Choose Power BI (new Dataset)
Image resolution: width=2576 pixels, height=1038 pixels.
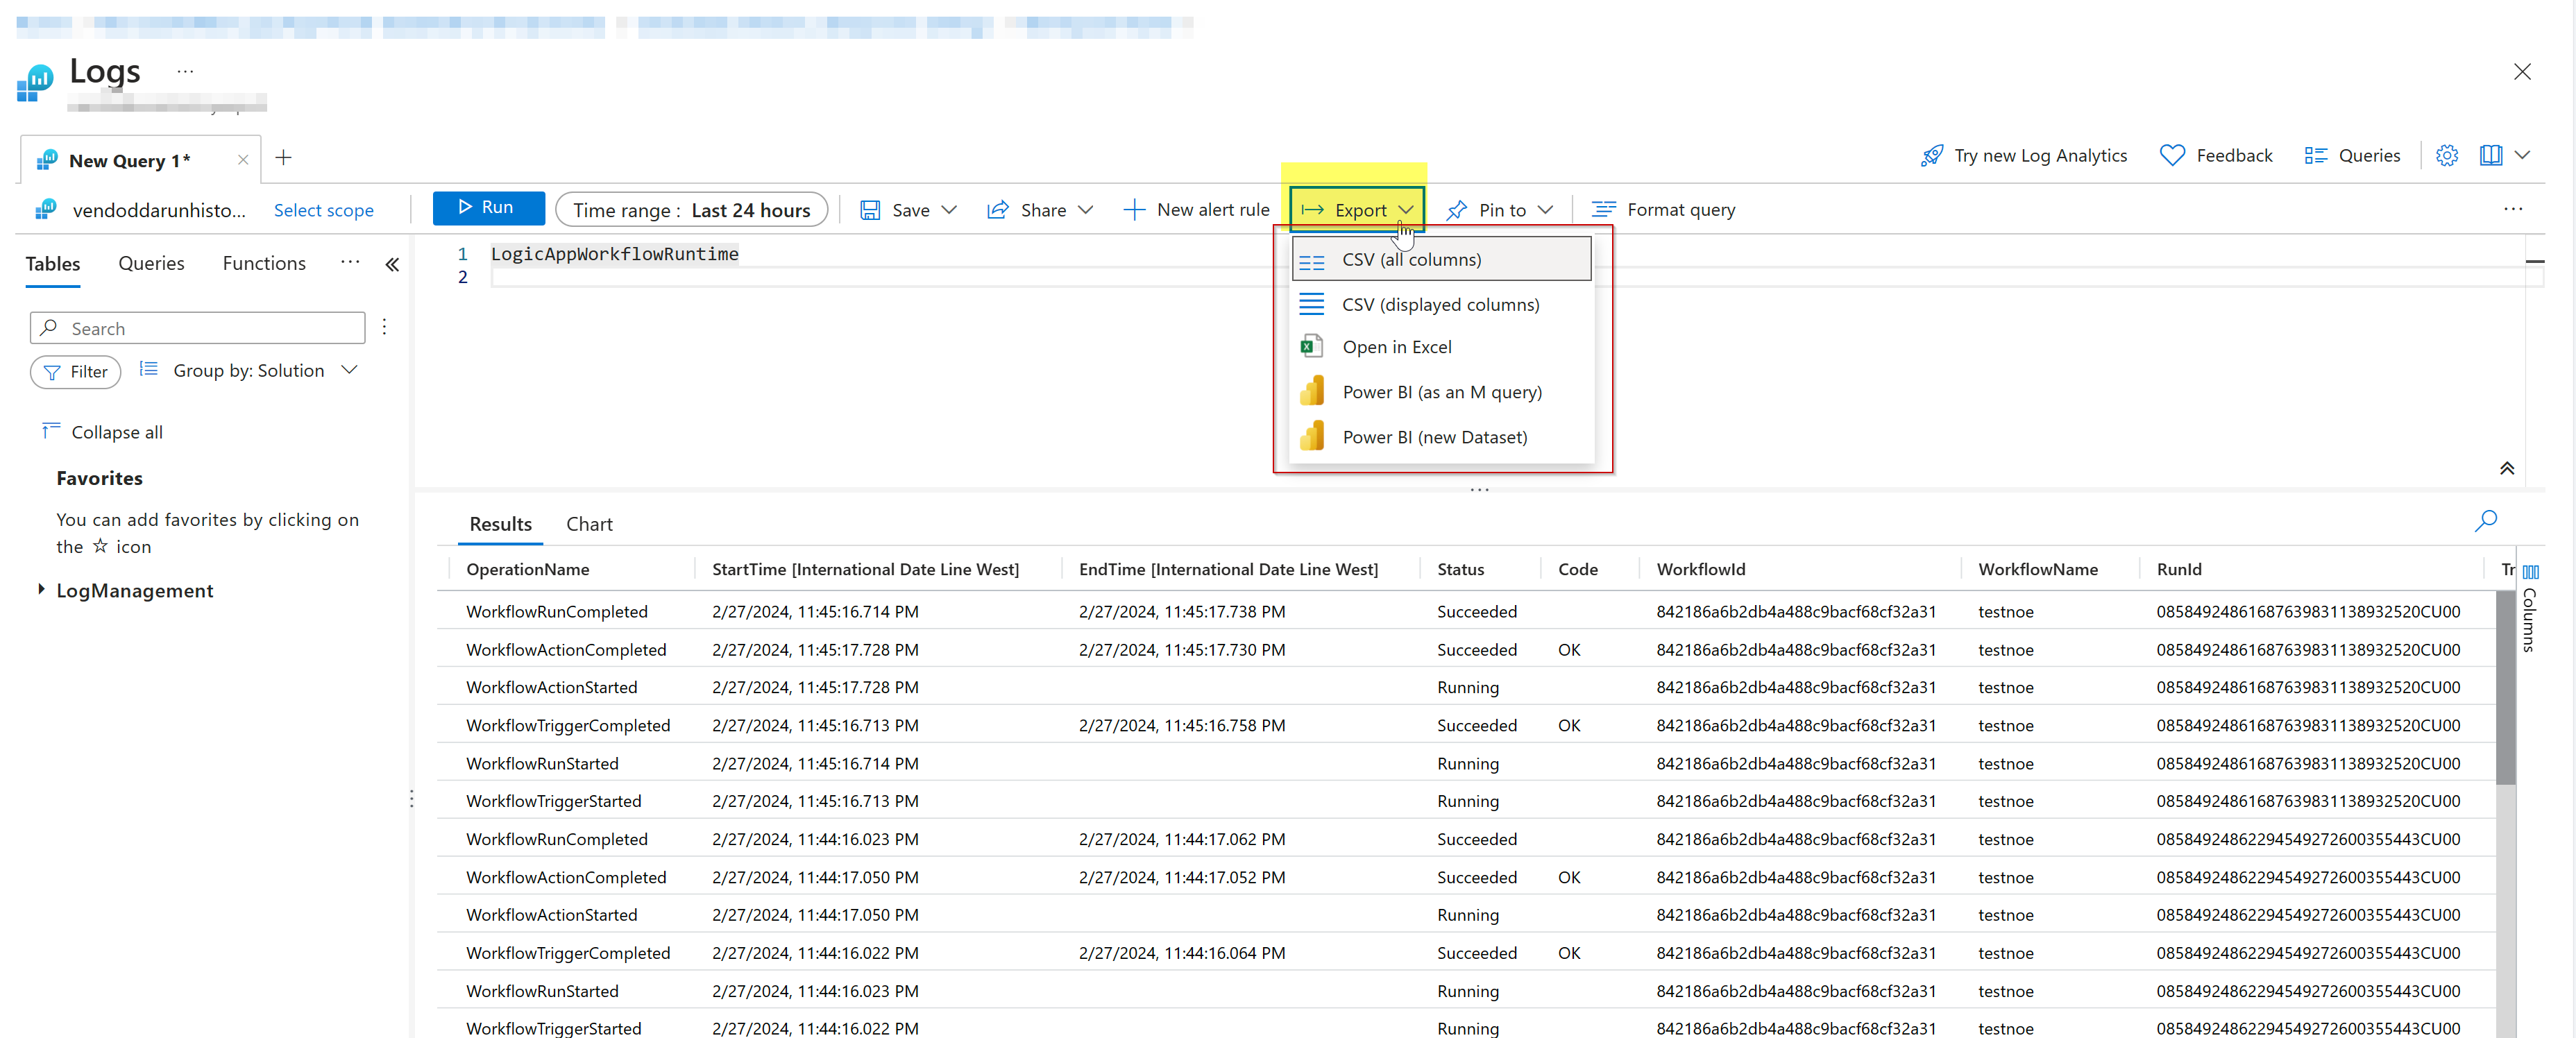(x=1441, y=437)
